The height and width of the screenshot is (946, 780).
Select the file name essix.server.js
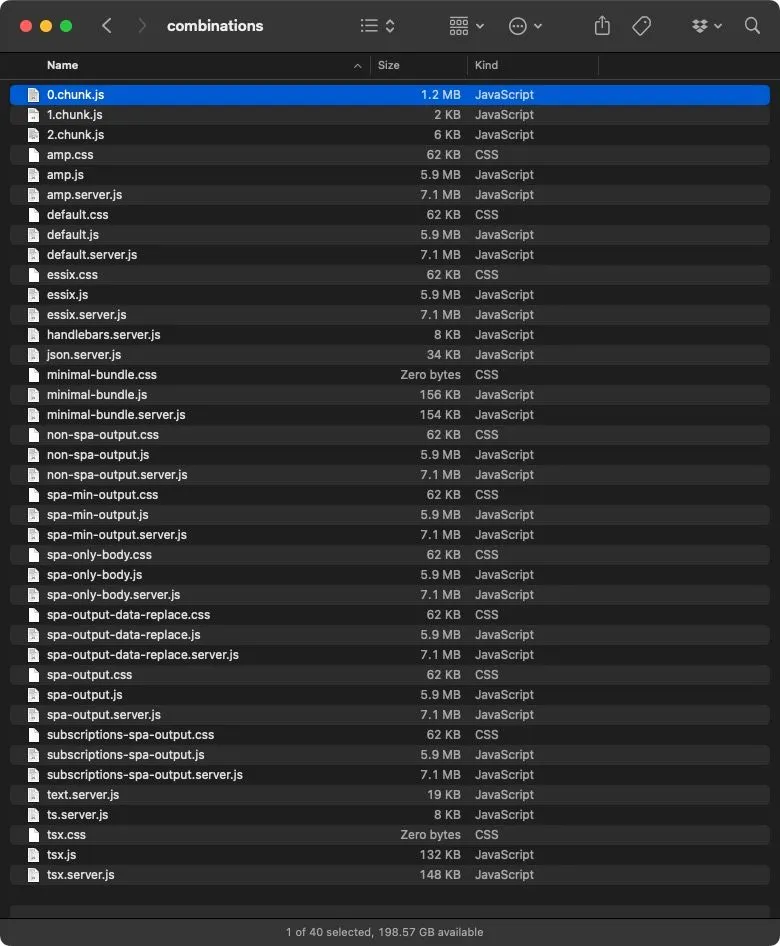tap(87, 314)
